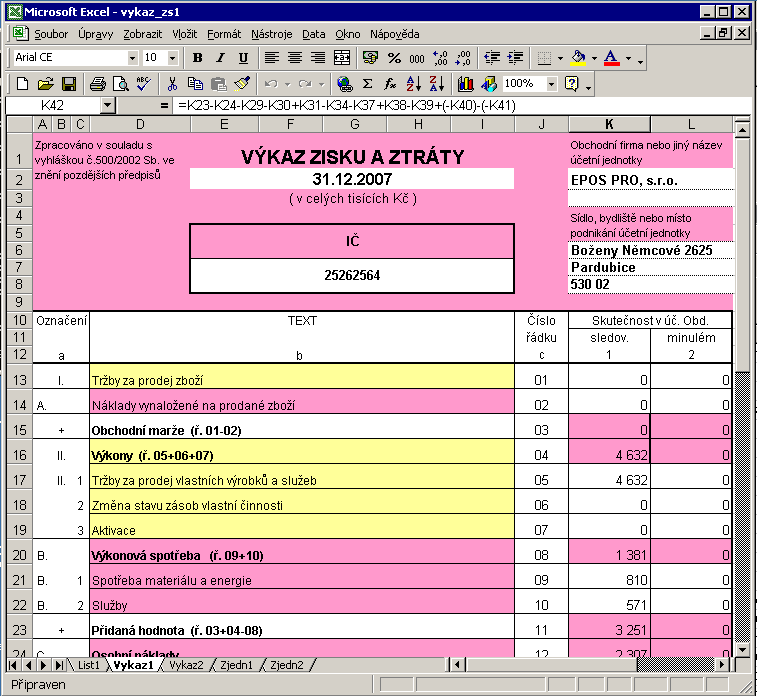Image resolution: width=757 pixels, height=696 pixels.
Task: Apply the yellow fill color
Action: pos(578,58)
